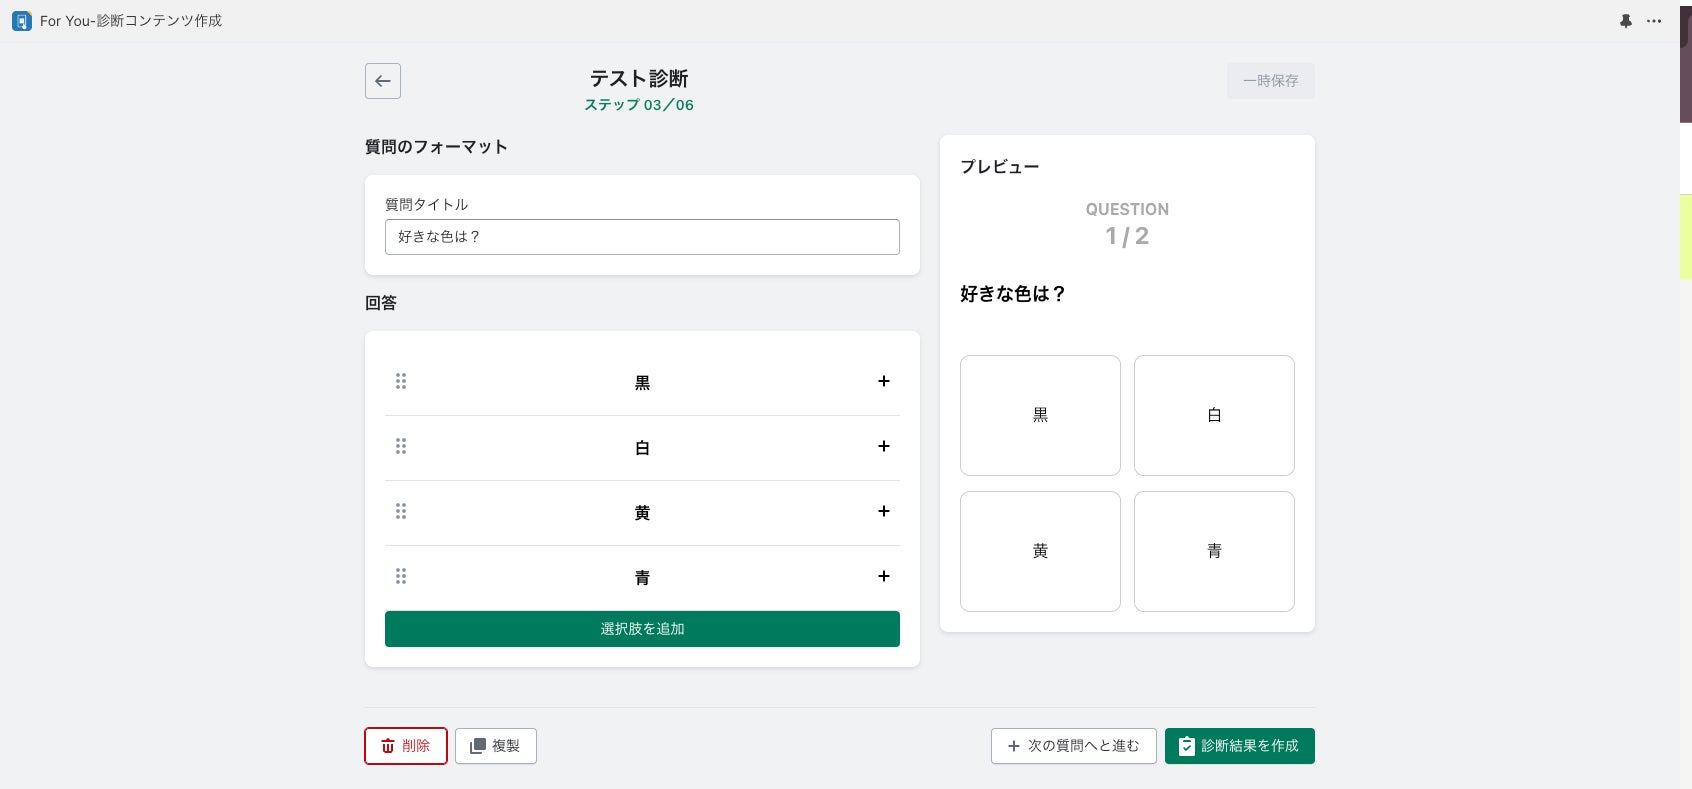
Task: Click the pin icon in top bar
Action: point(1626,21)
